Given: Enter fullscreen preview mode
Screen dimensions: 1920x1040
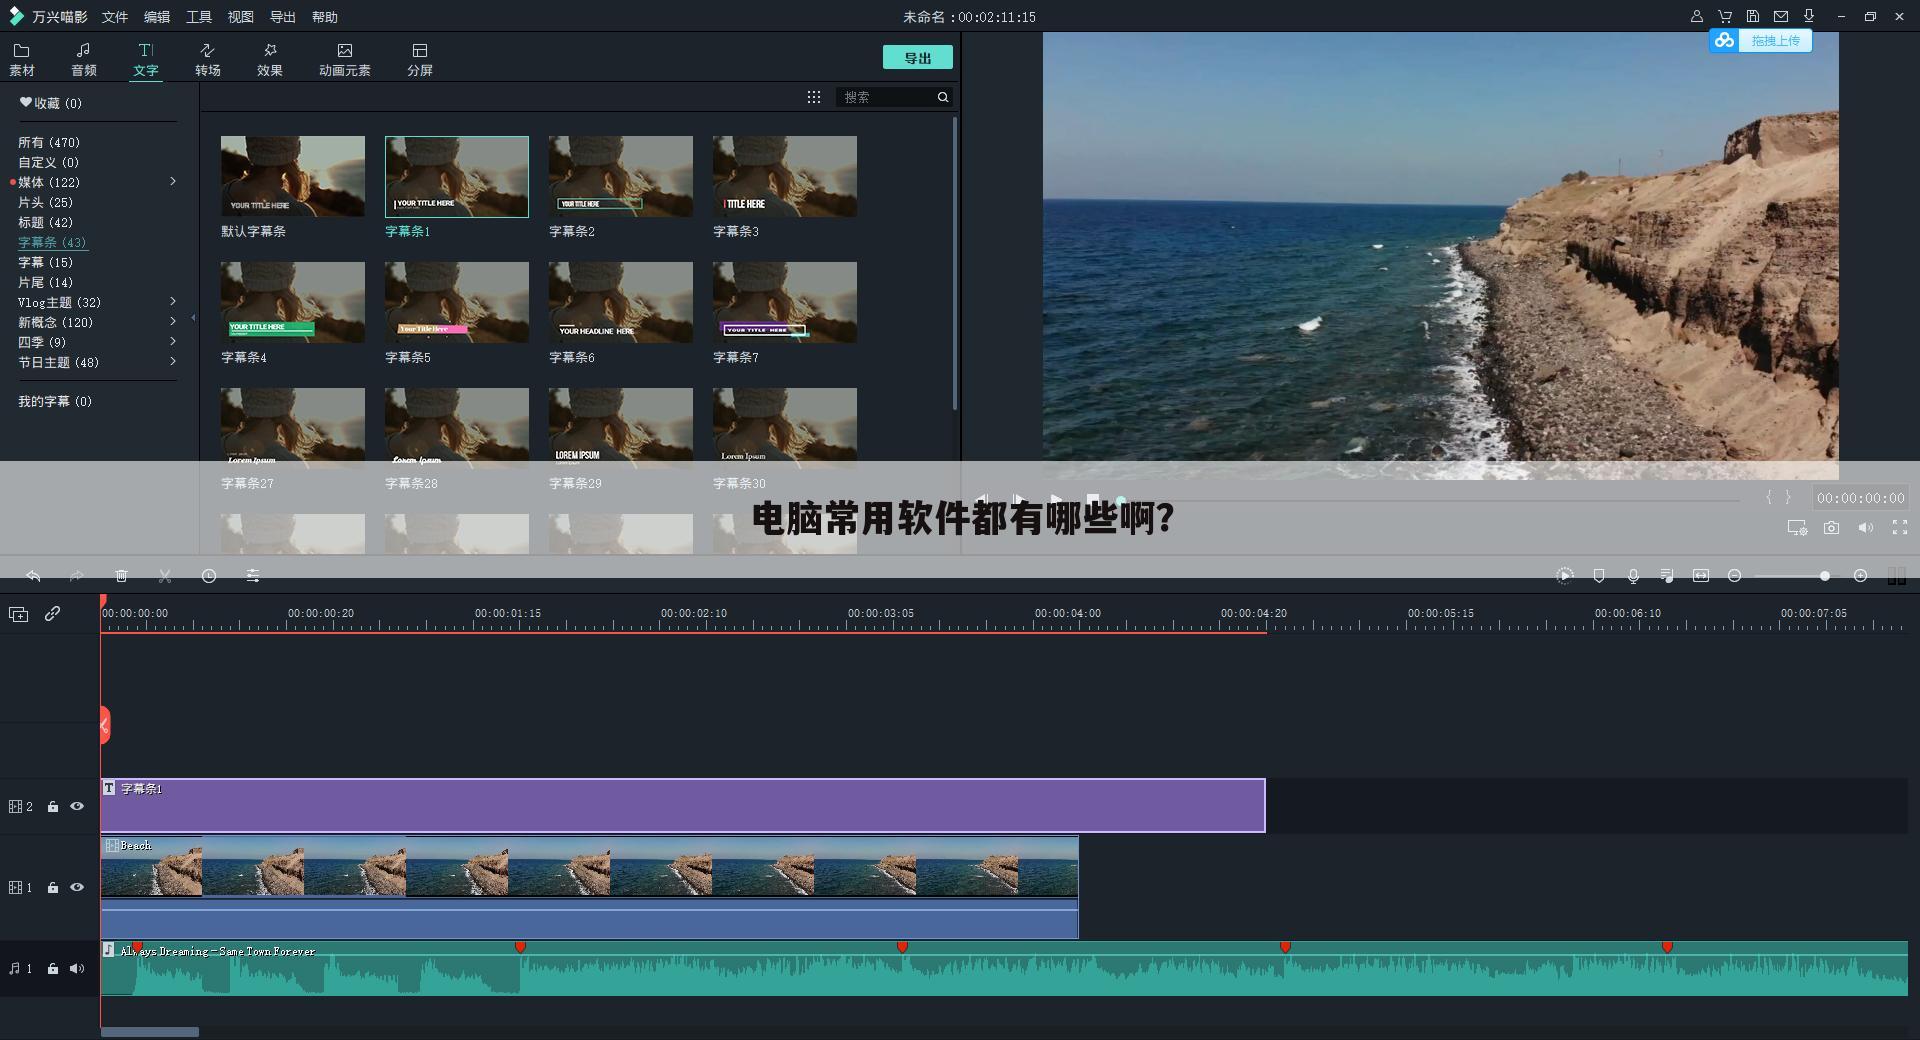Looking at the screenshot, I should 1900,528.
